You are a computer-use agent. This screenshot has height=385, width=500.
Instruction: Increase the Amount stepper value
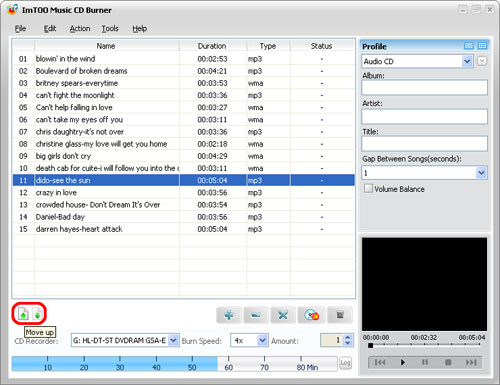pyautogui.click(x=348, y=337)
